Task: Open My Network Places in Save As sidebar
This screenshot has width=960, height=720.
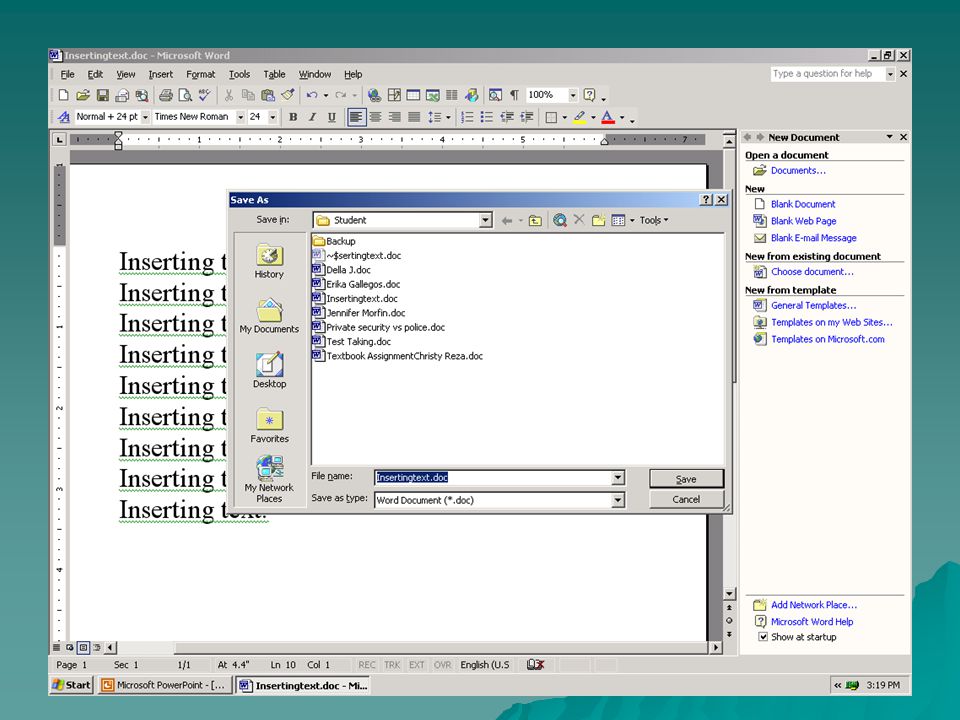Action: (269, 479)
